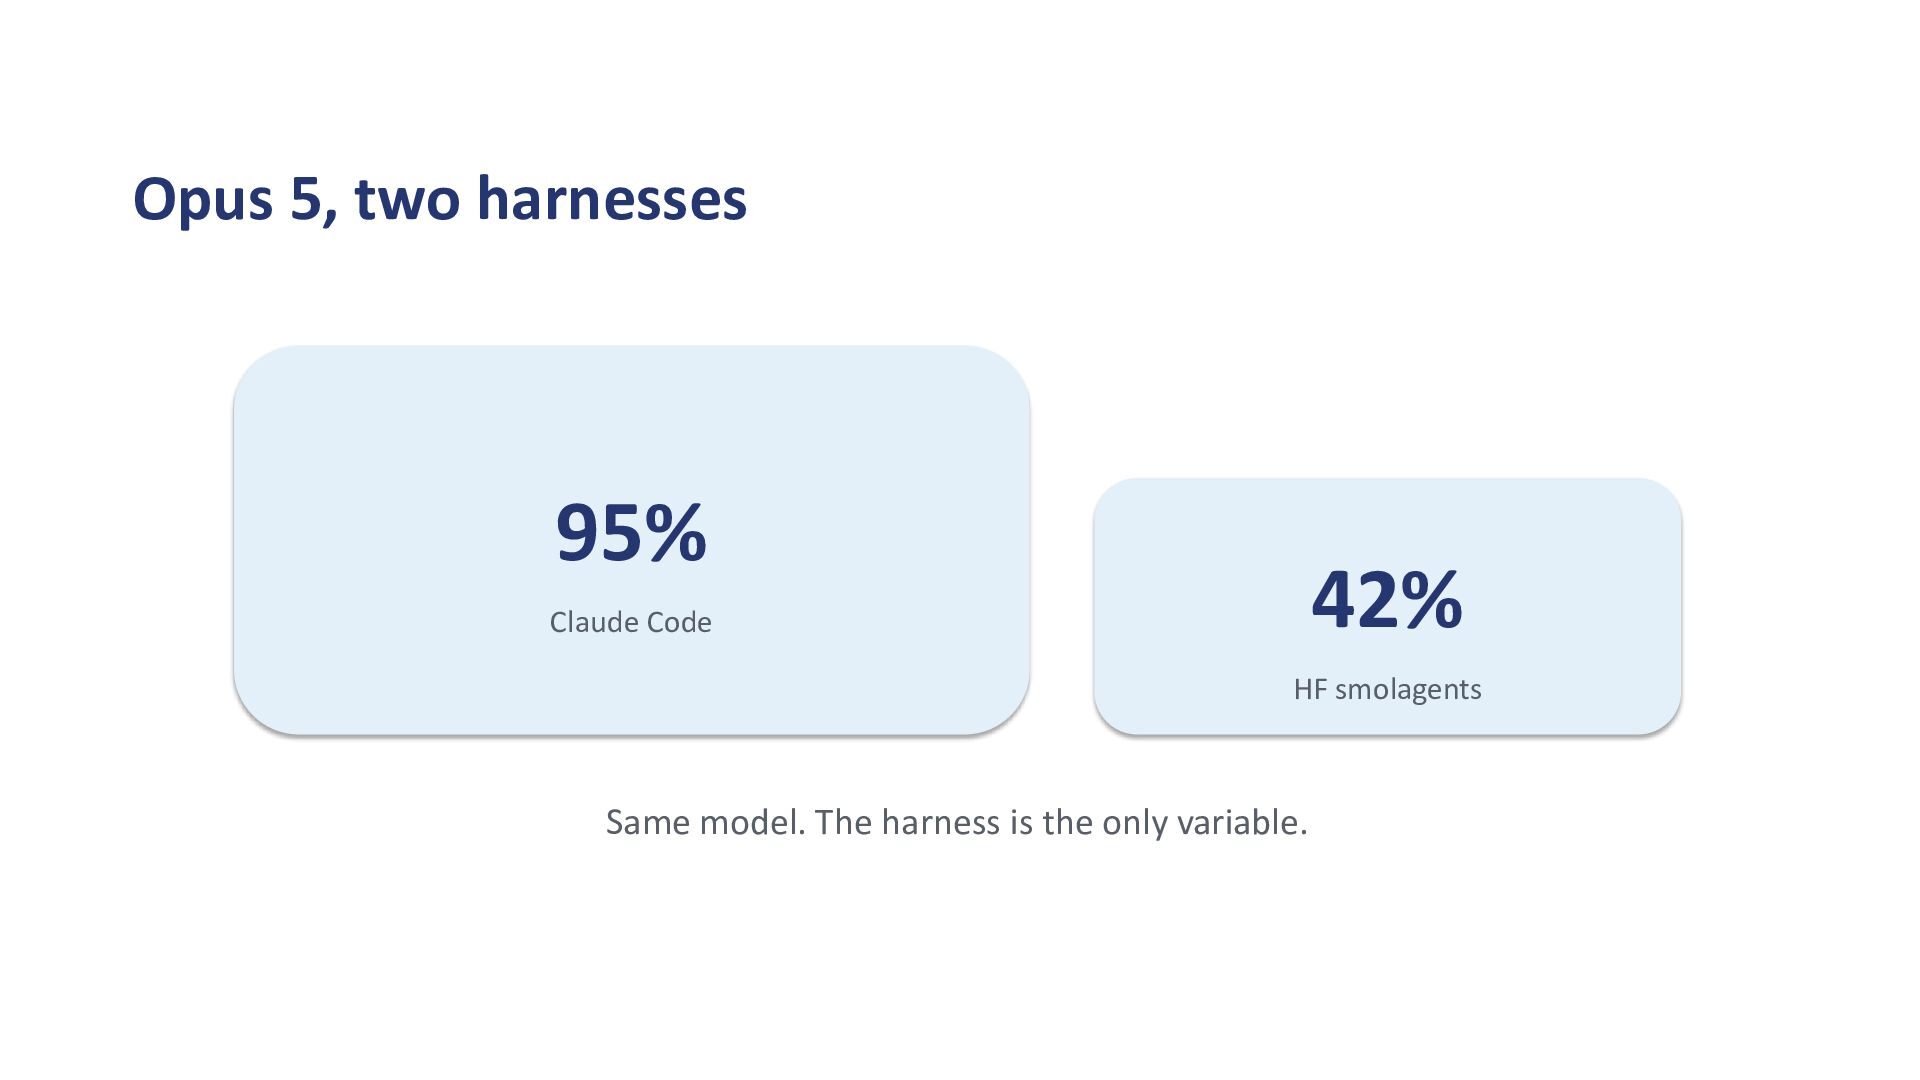
Task: Click the percent sign next to 42
Action: coord(1431,600)
